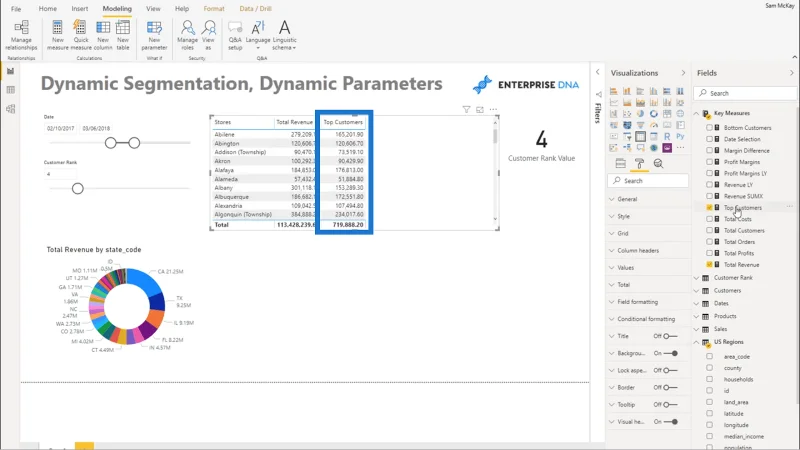Expand the Sales table in Fields
Viewport: 800px width, 450px height.
pos(697,329)
